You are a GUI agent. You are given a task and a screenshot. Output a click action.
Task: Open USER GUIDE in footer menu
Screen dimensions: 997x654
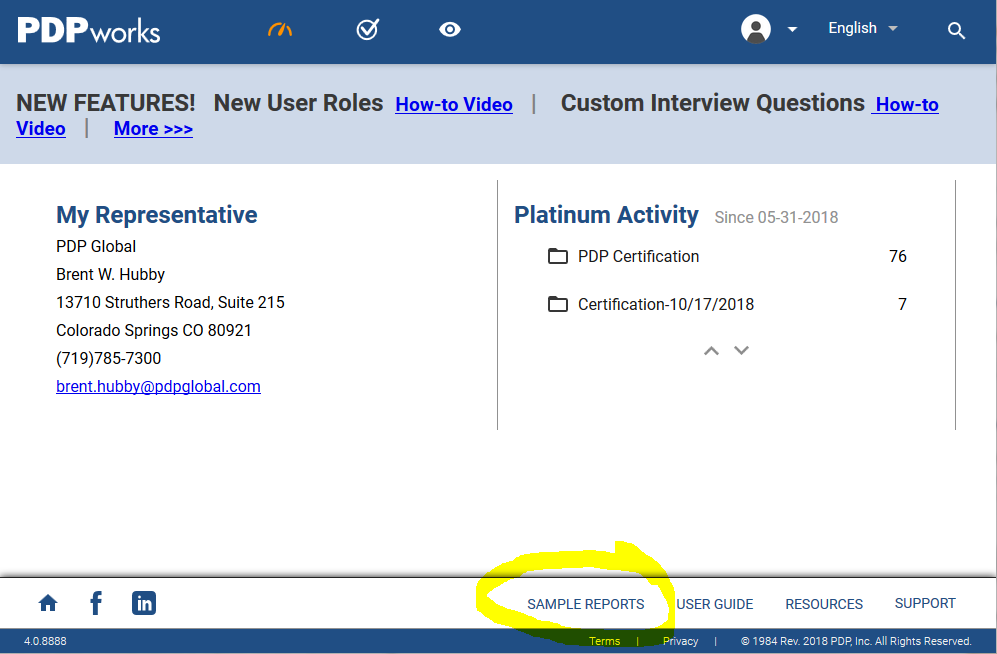point(715,604)
